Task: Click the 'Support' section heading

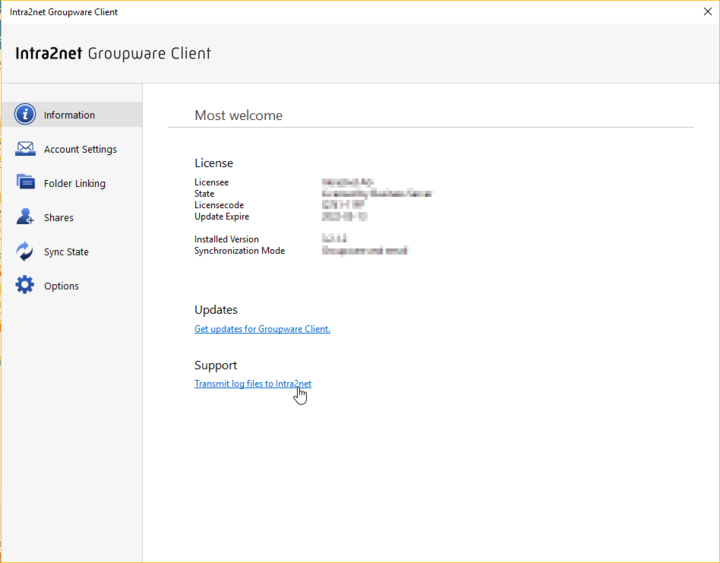Action: [215, 366]
